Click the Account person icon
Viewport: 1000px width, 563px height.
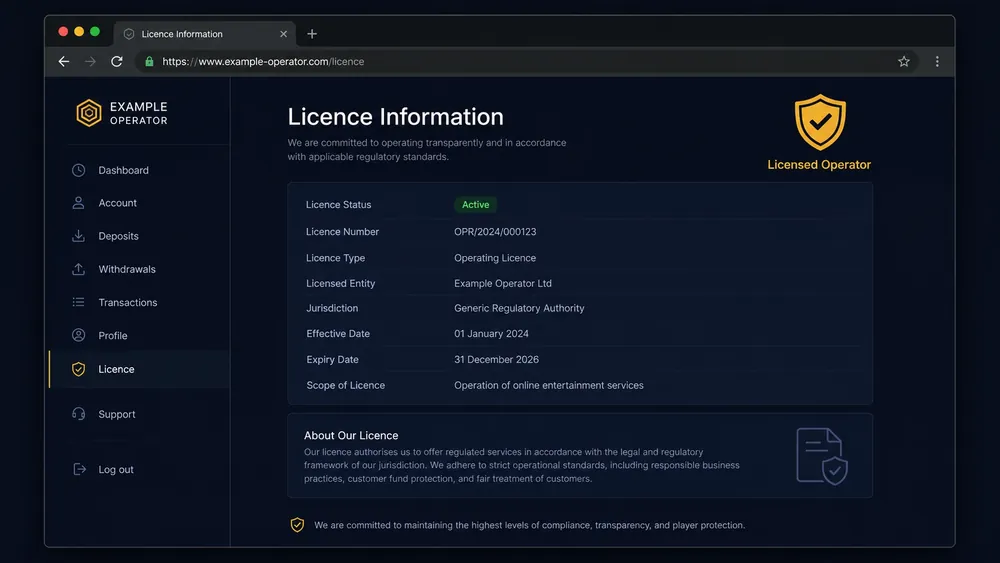click(x=78, y=203)
